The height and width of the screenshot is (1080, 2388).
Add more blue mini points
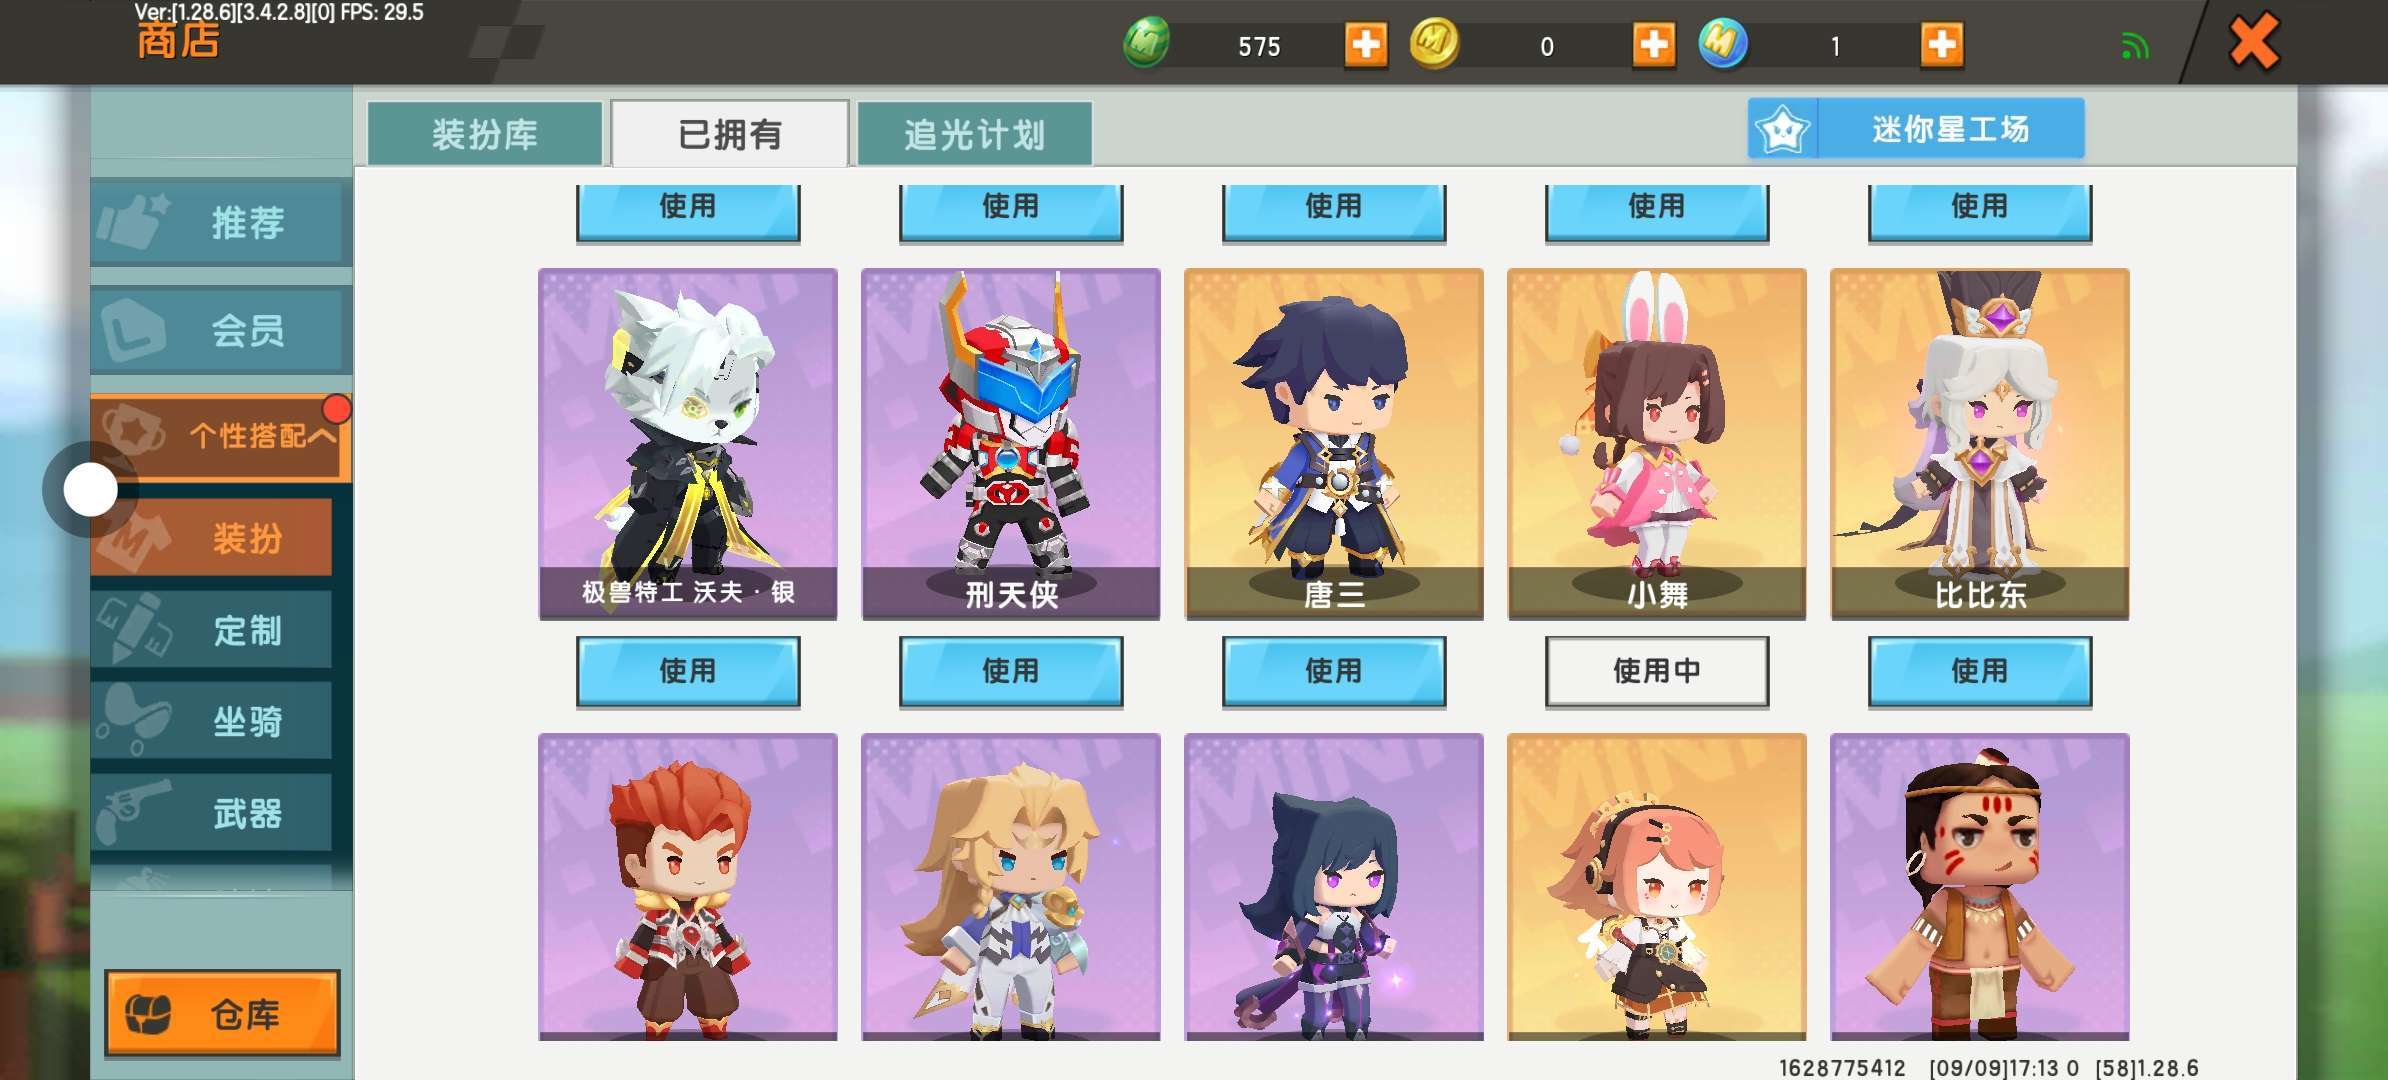tap(1942, 45)
